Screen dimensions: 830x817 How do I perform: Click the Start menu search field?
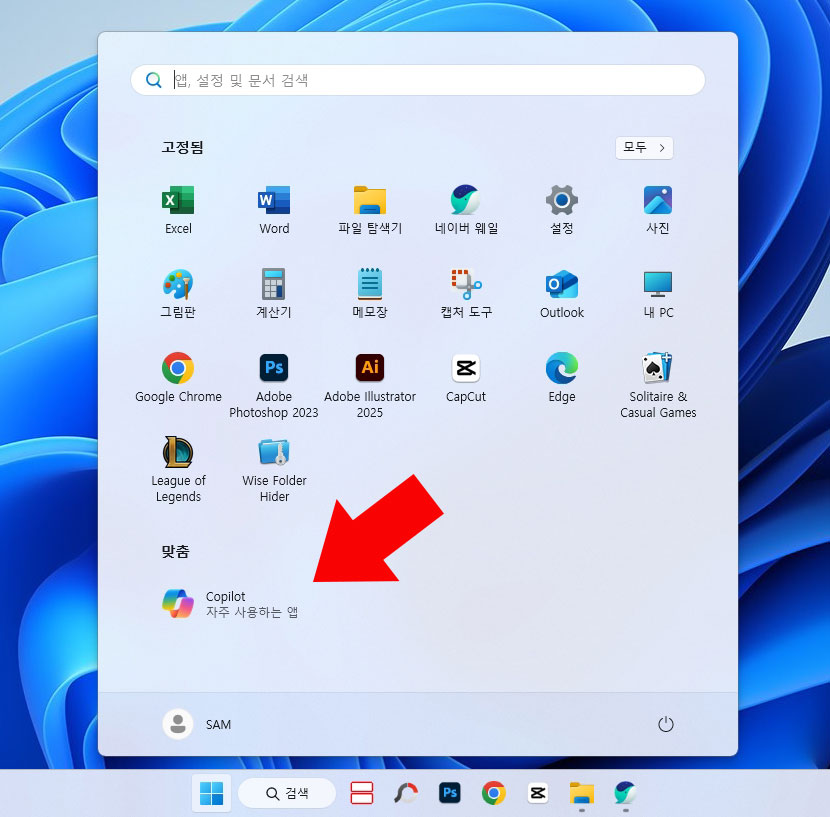tap(420, 80)
